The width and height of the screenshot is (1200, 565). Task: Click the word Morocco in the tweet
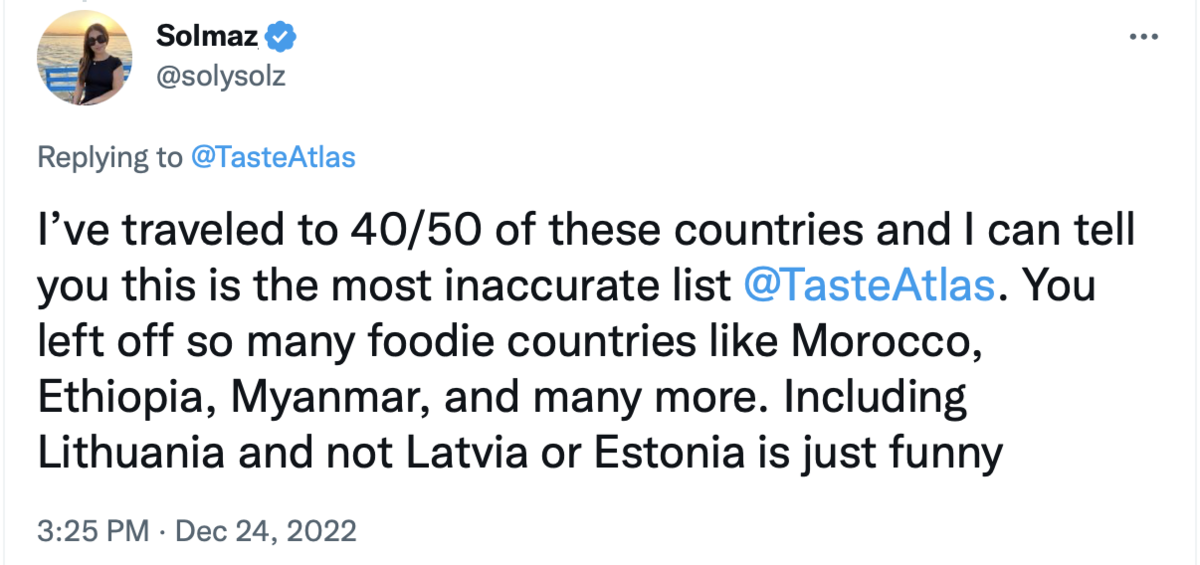(x=883, y=342)
